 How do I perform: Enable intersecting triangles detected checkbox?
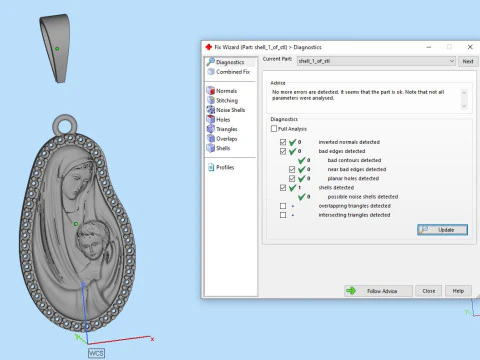click(x=283, y=215)
